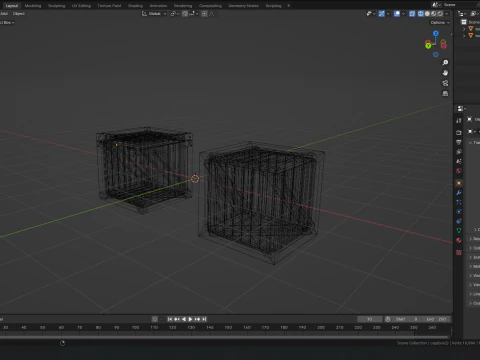Open the Object menu in viewport header
Screen dimensions: 480x360
point(19,14)
